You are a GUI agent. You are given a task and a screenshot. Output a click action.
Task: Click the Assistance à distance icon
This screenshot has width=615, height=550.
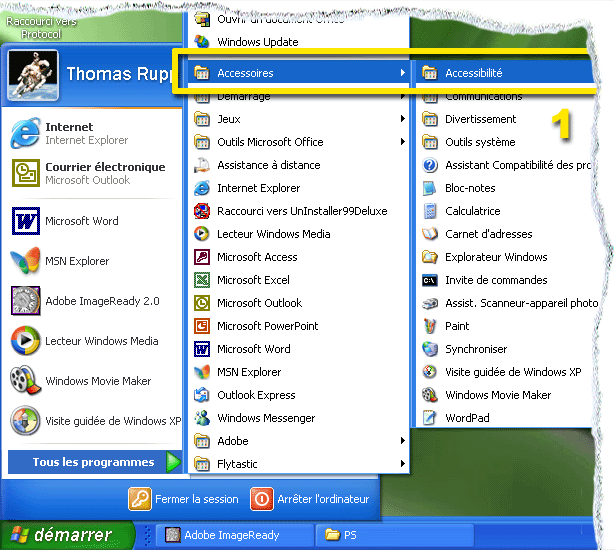tap(202, 165)
